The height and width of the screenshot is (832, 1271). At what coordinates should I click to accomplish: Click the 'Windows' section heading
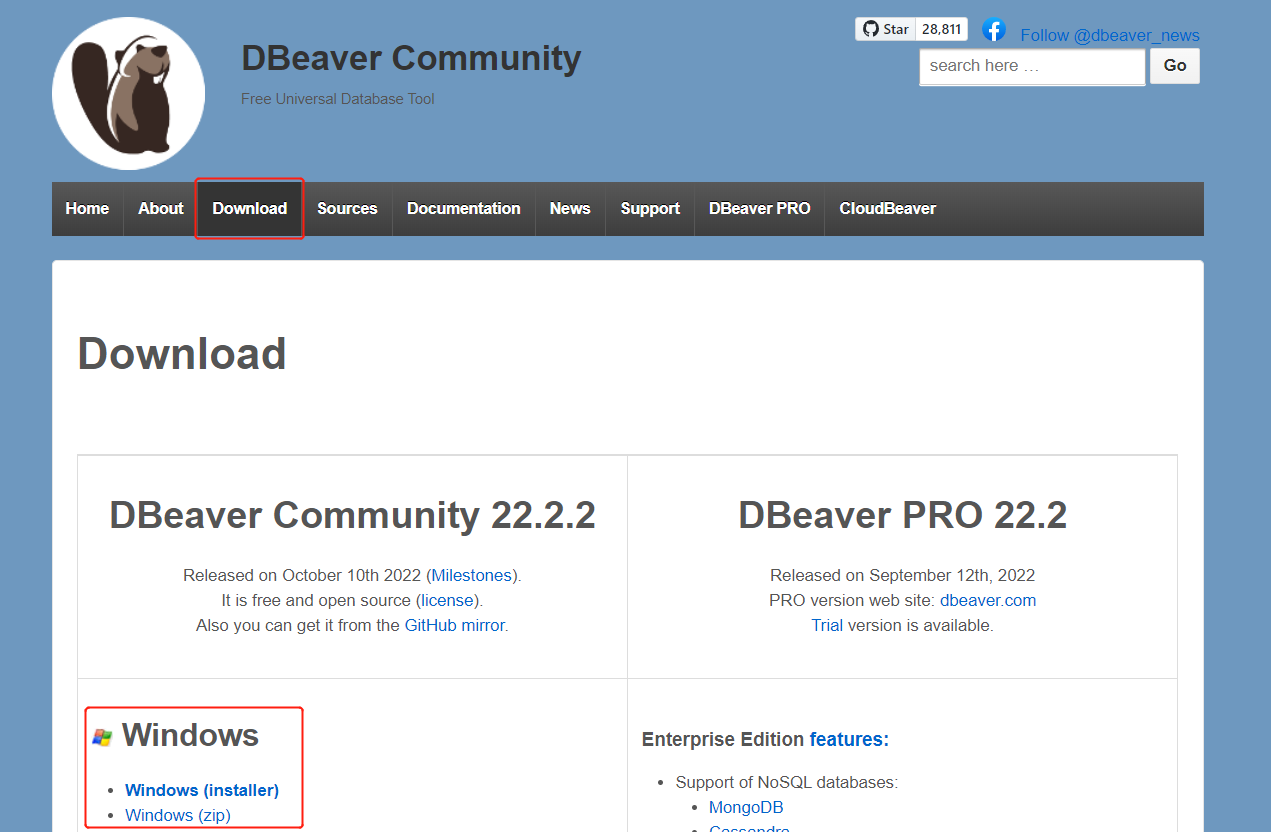(x=190, y=736)
